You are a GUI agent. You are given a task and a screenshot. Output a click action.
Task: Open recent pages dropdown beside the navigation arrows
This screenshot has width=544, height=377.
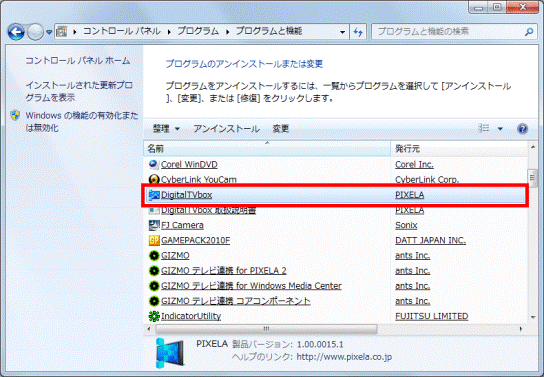click(49, 32)
